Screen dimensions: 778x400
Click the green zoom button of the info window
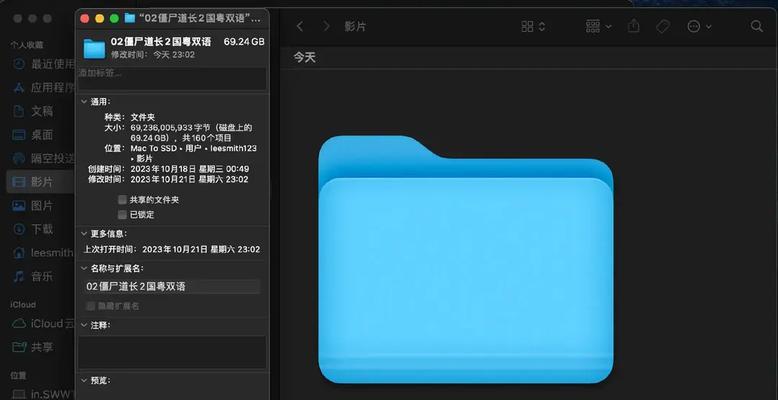pos(114,18)
